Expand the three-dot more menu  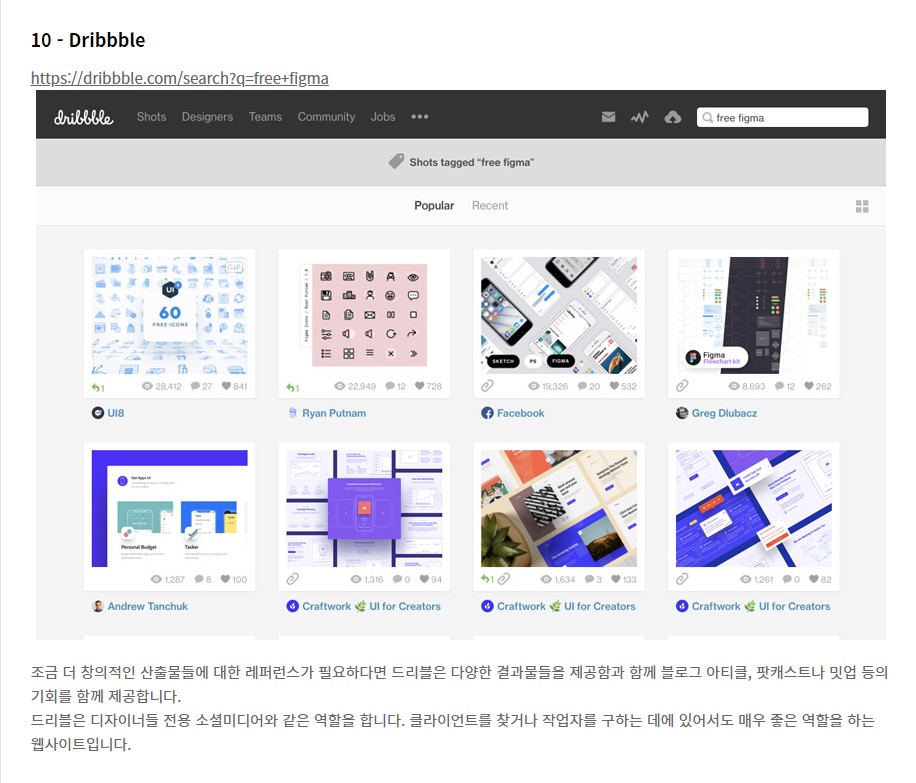tap(419, 117)
